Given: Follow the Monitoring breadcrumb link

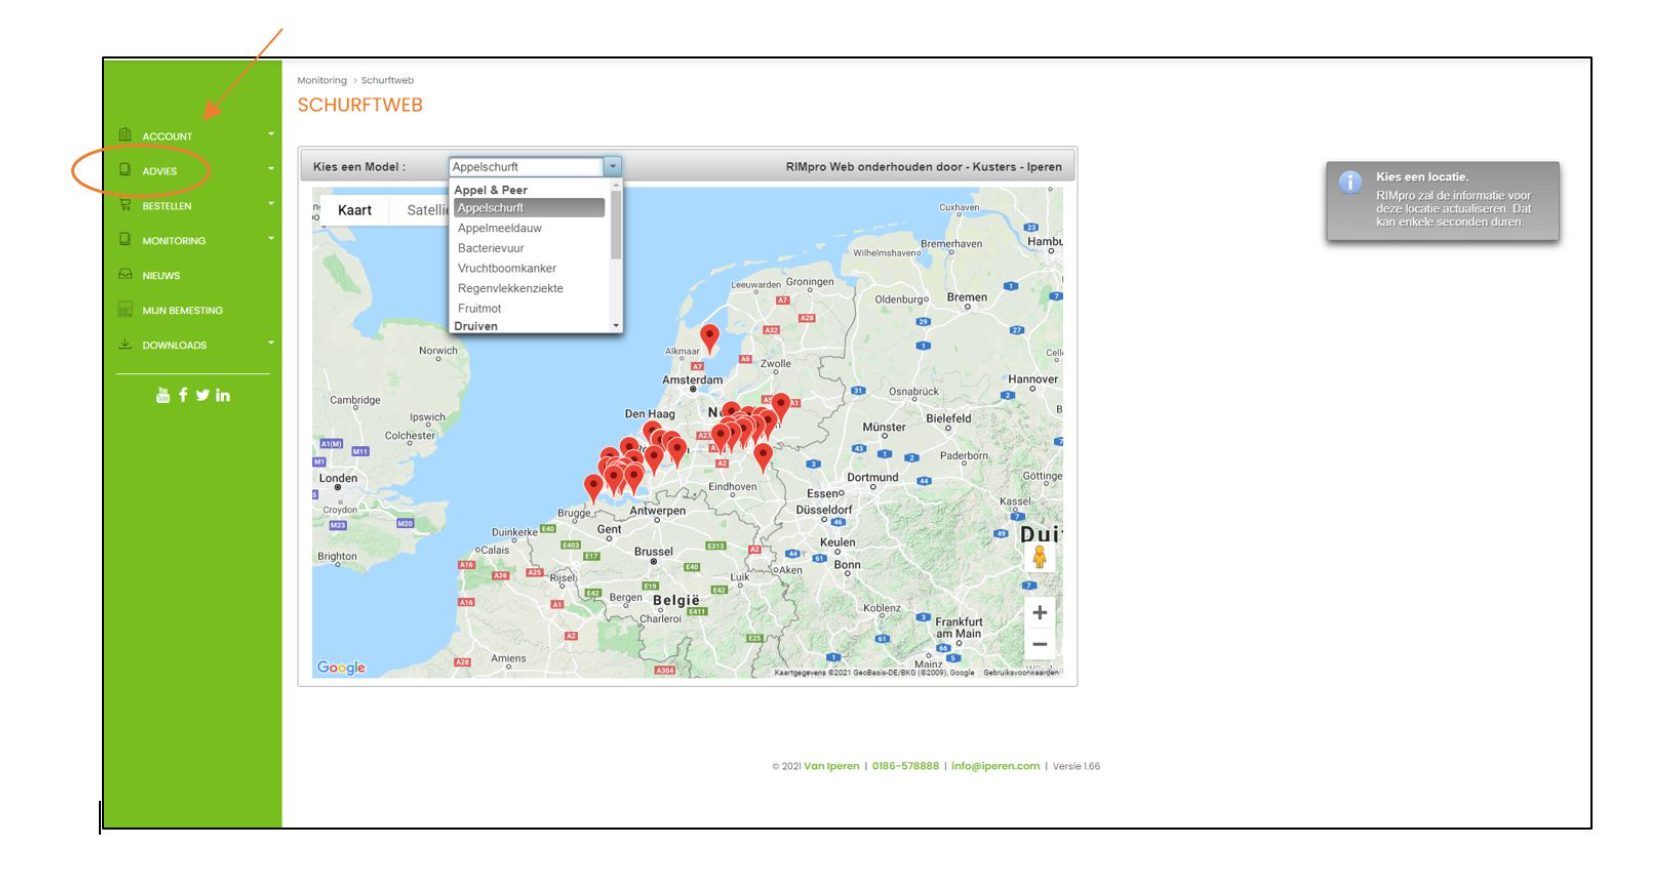Looking at the screenshot, I should tap(322, 81).
